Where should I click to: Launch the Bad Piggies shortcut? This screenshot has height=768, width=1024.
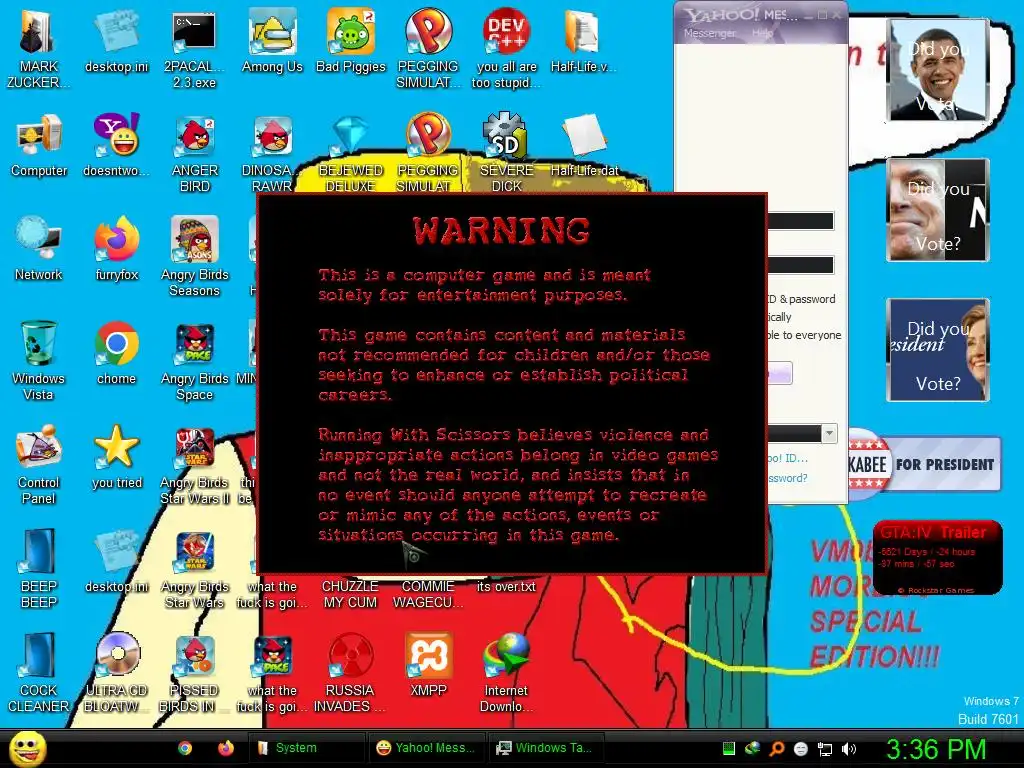(351, 40)
